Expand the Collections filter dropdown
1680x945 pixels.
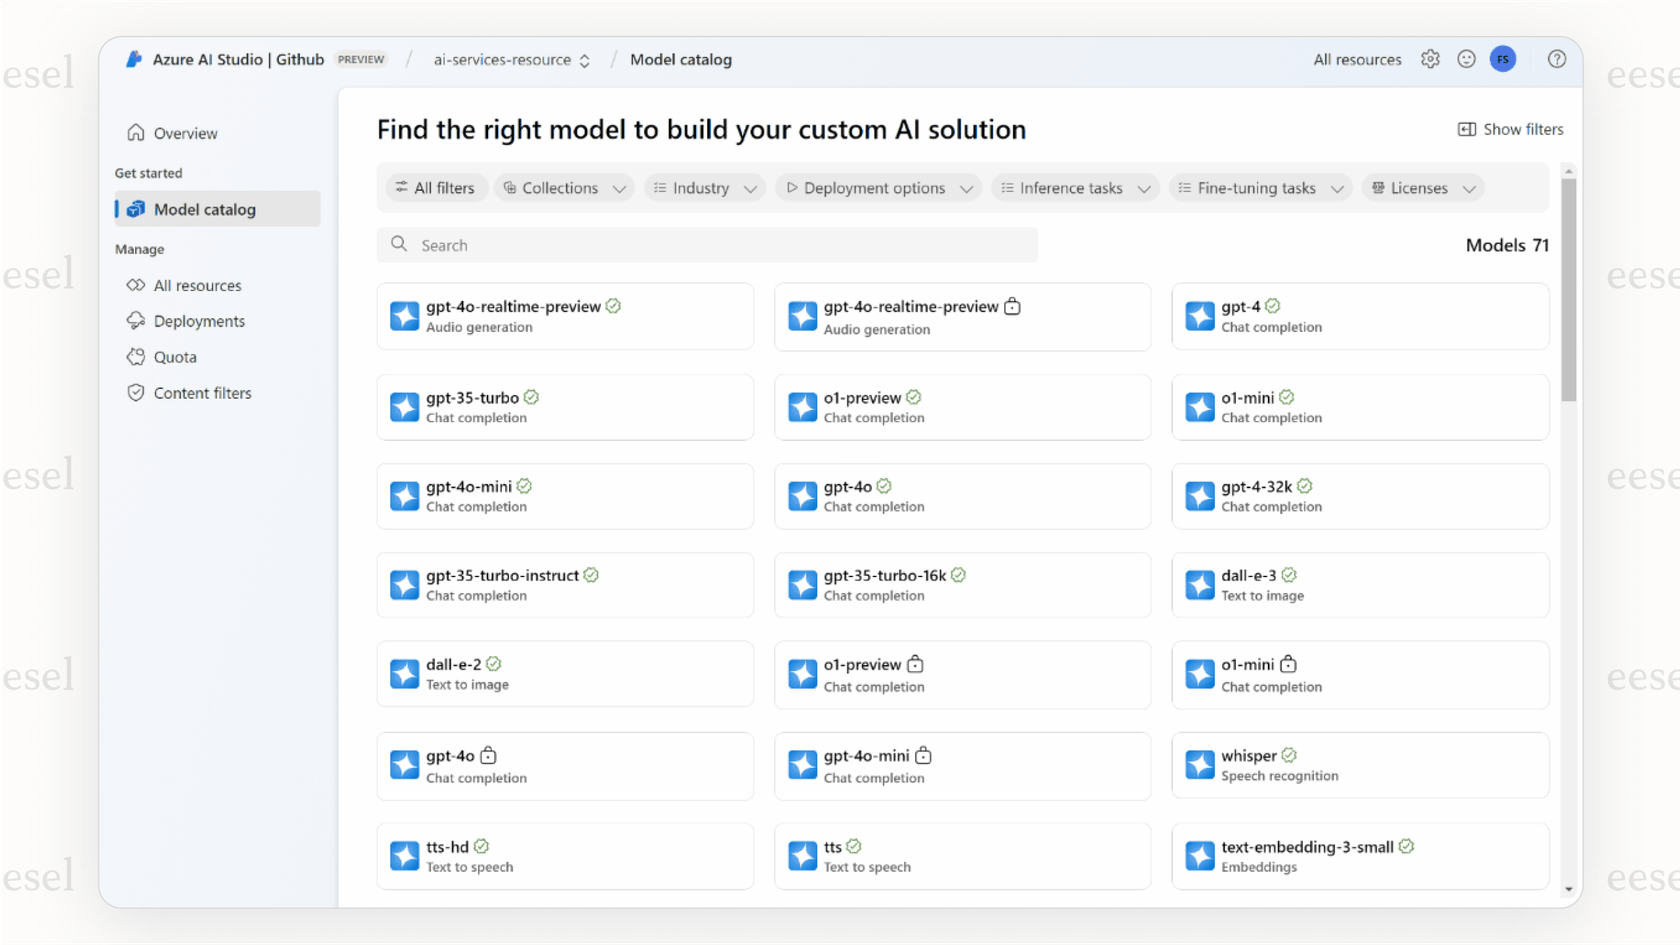(x=563, y=187)
